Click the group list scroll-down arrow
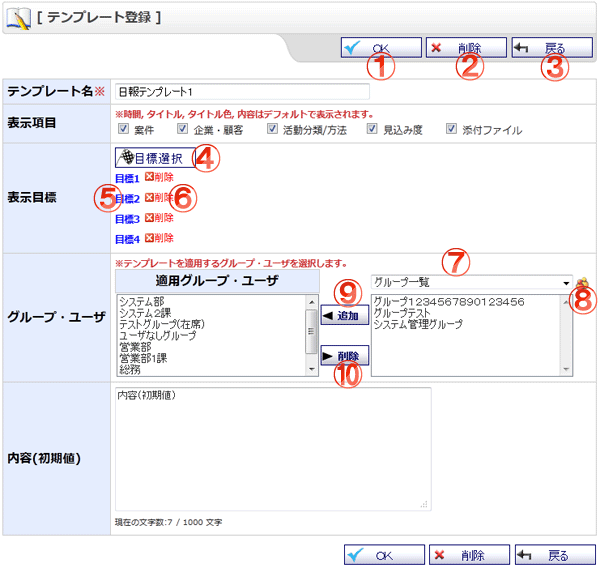 pos(566,369)
